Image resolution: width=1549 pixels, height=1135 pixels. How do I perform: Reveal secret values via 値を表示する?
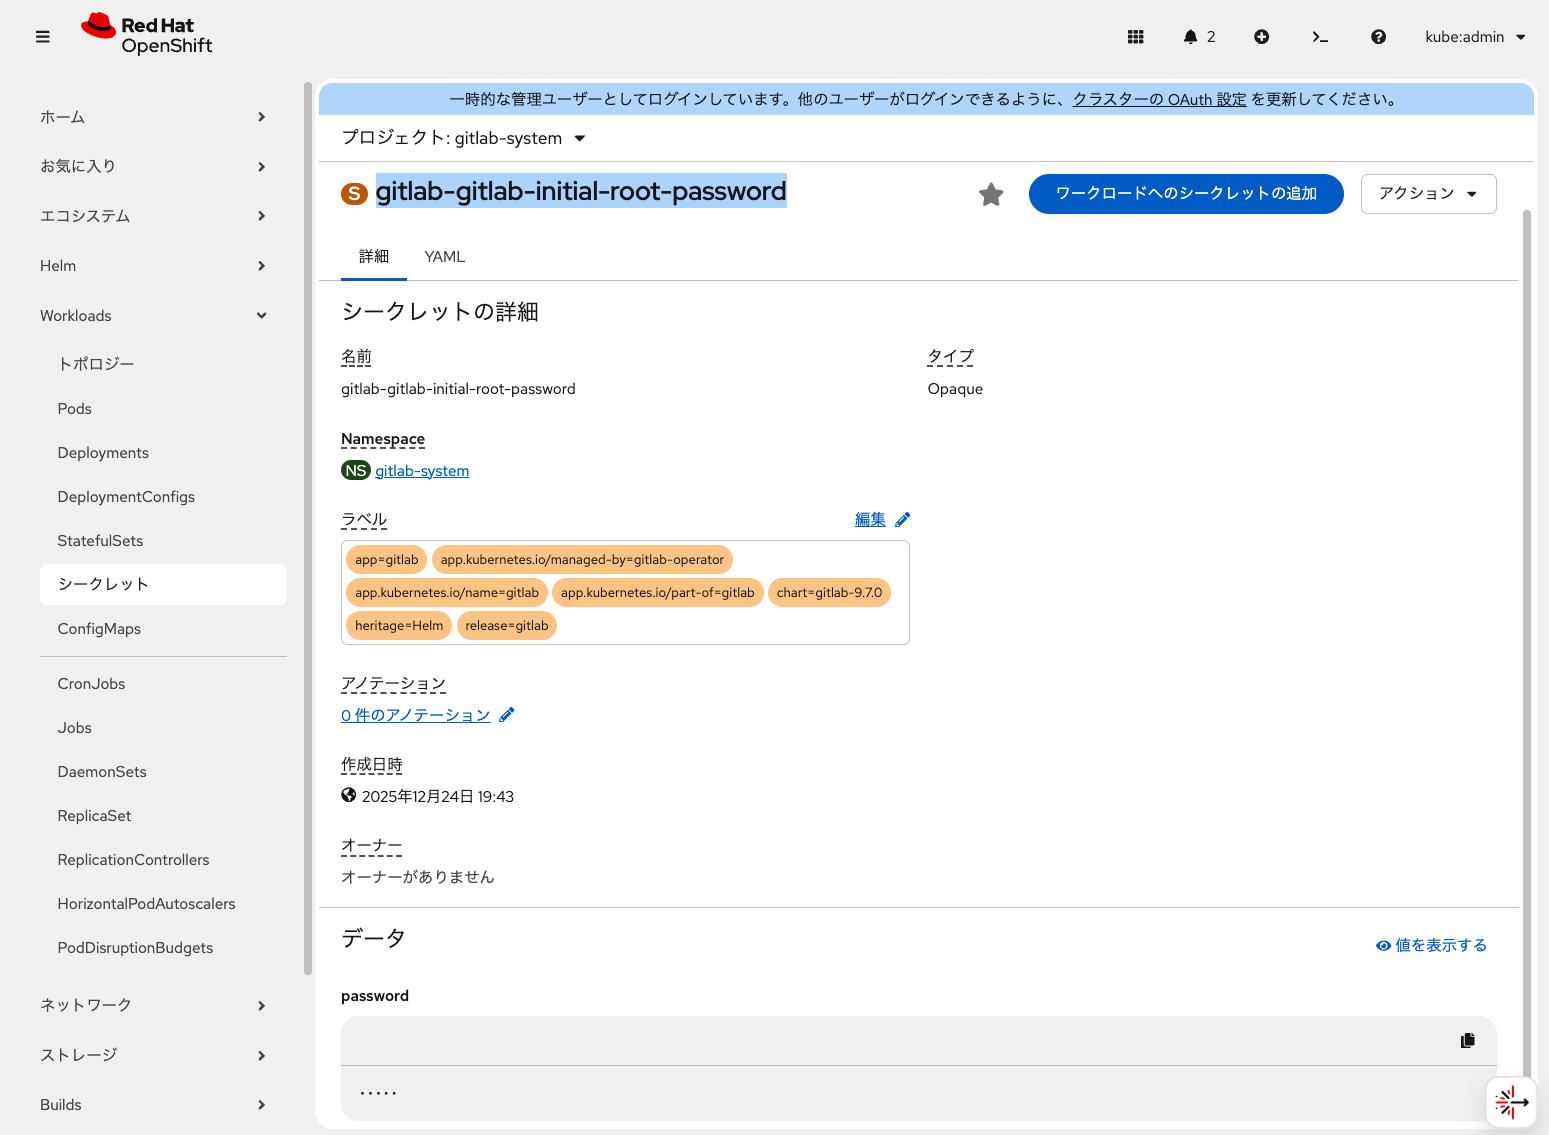tap(1431, 944)
